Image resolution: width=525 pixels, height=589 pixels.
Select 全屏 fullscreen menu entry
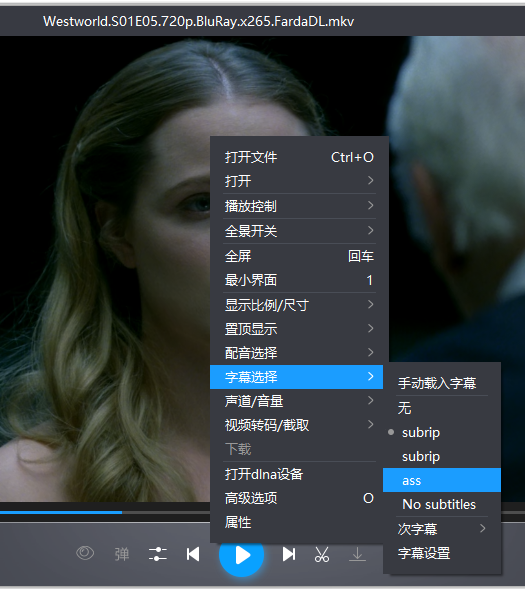(299, 256)
